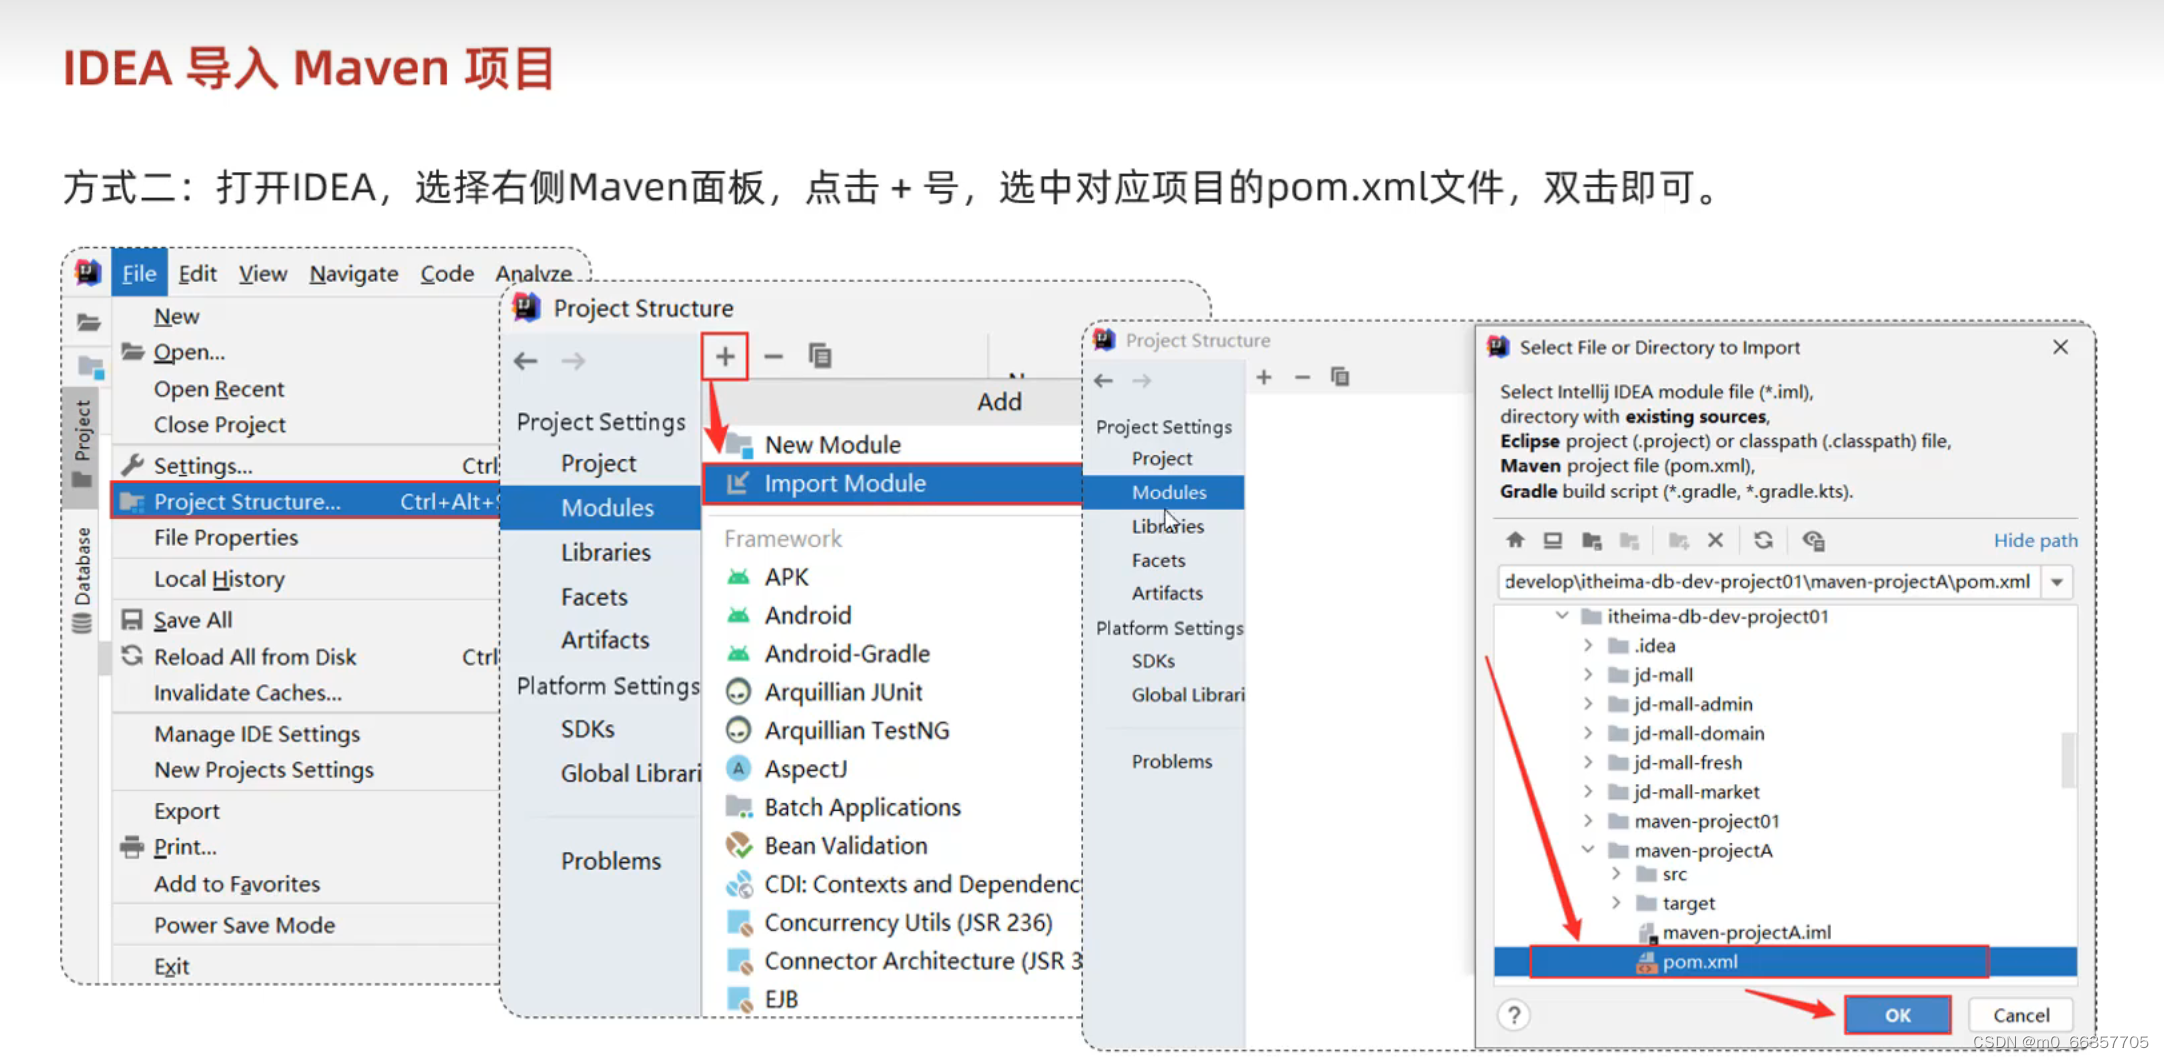Select Import Module from the Add menu
This screenshot has height=1060, width=2164.
[x=845, y=483]
